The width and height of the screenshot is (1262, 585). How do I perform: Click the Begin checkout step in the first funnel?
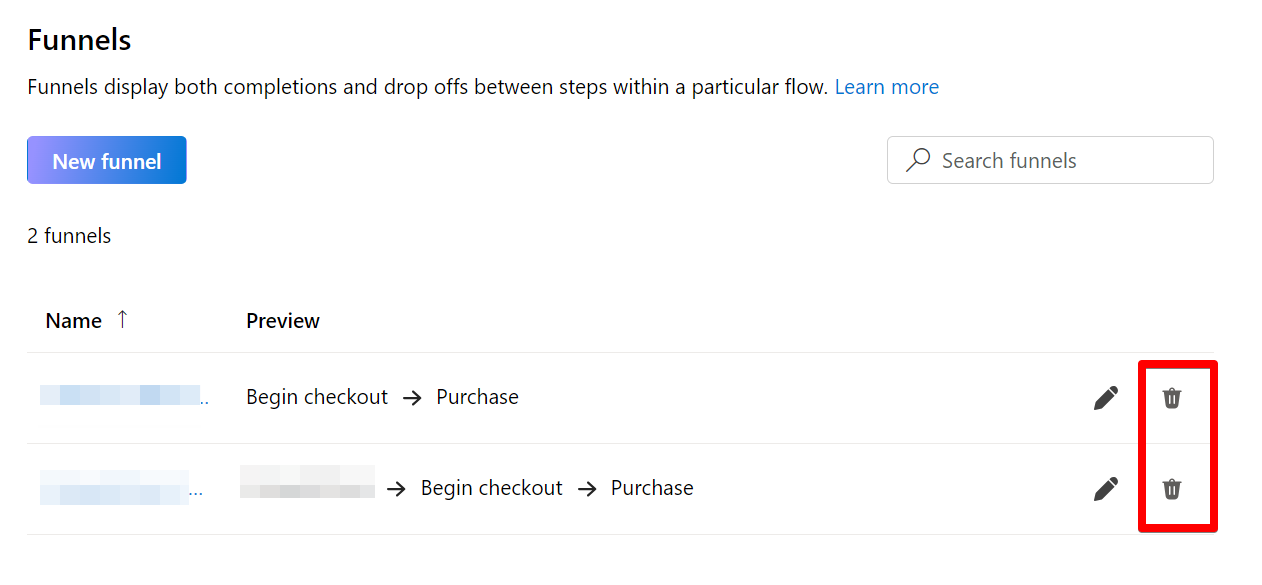point(317,397)
